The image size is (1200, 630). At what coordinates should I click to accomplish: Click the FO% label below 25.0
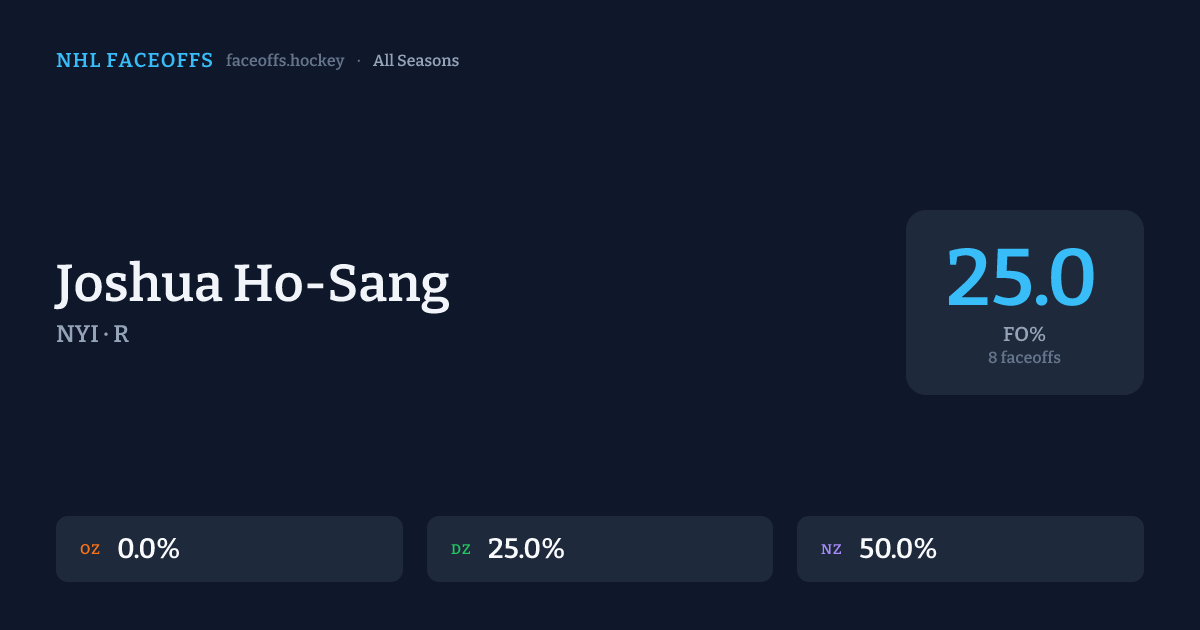(1024, 335)
